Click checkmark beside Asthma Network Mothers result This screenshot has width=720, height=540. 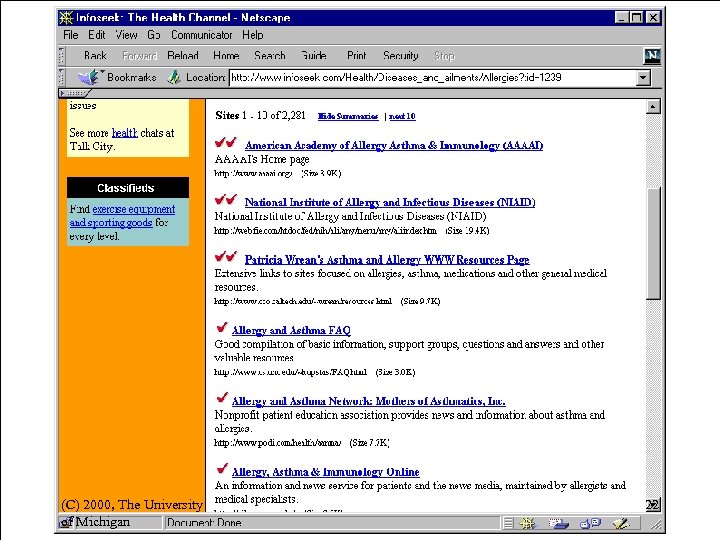[222, 398]
